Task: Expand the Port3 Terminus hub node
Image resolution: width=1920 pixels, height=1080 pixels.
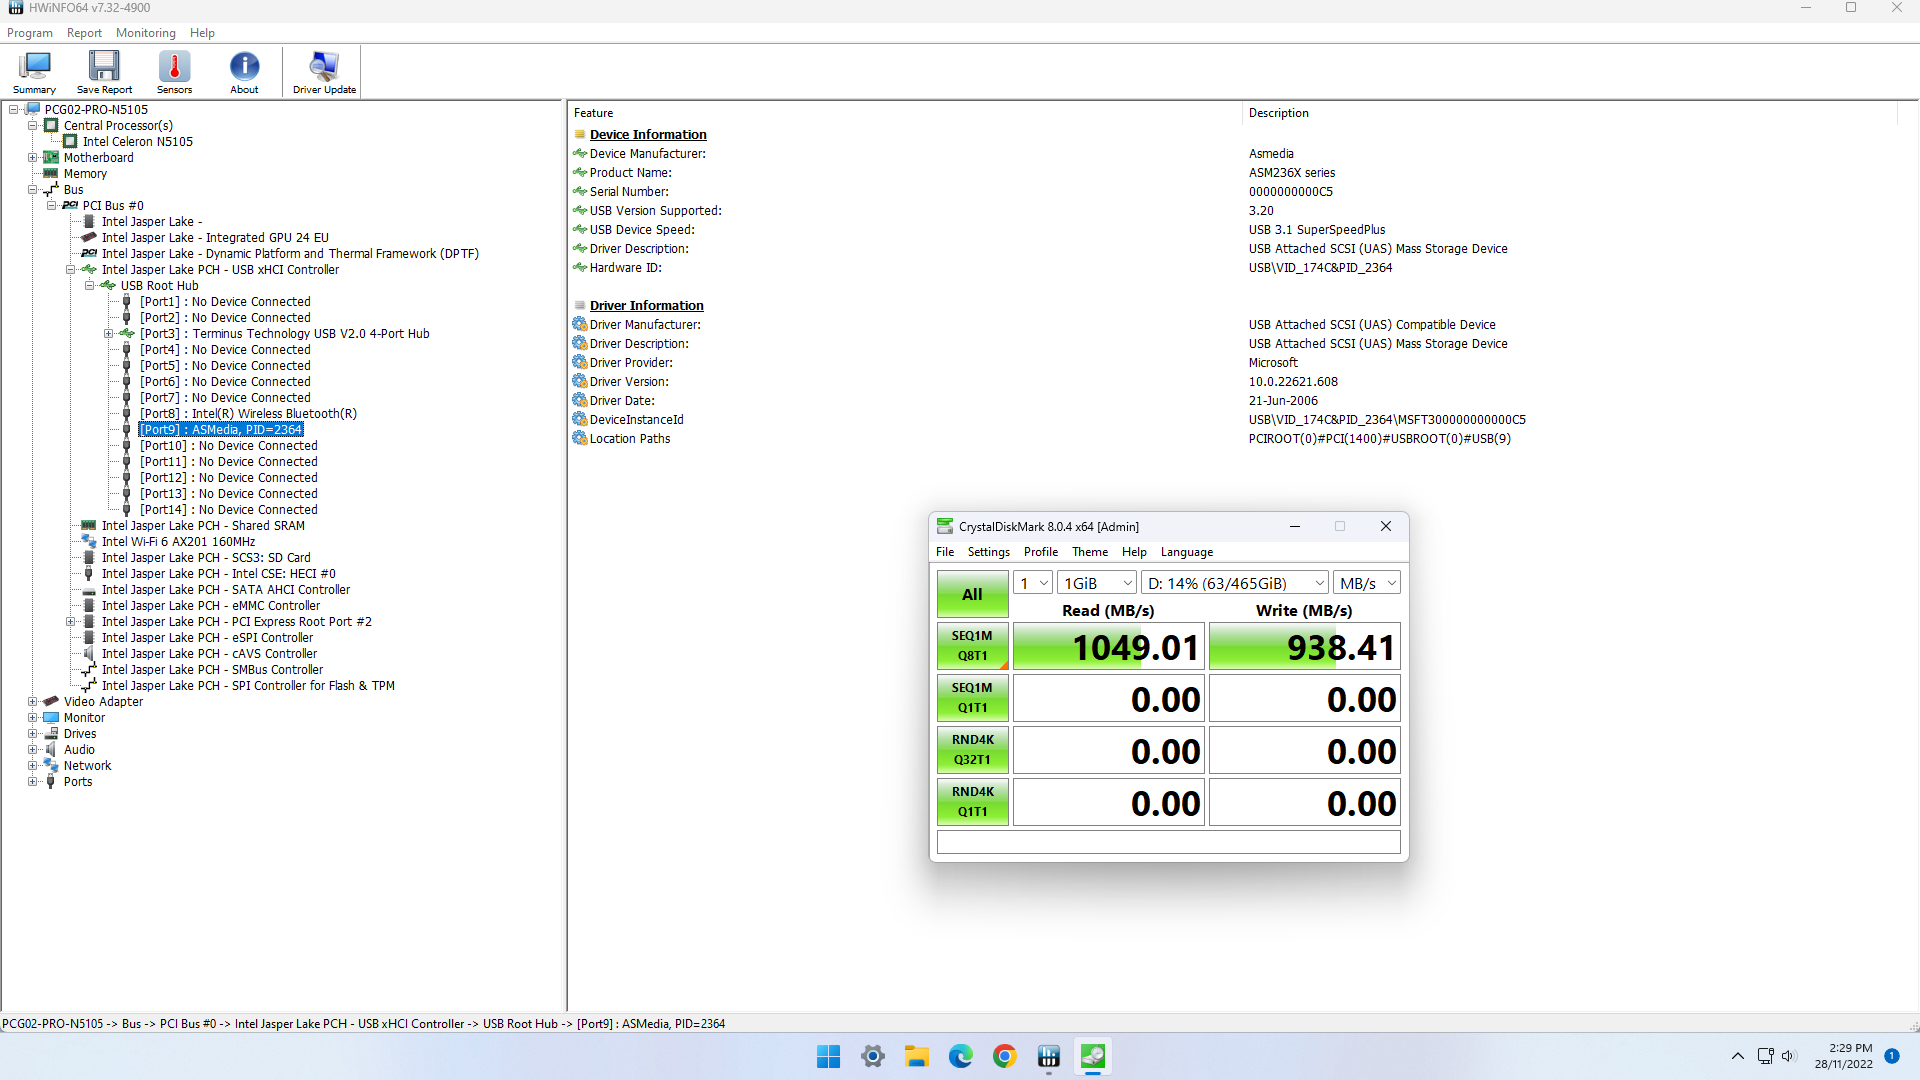Action: tap(109, 334)
